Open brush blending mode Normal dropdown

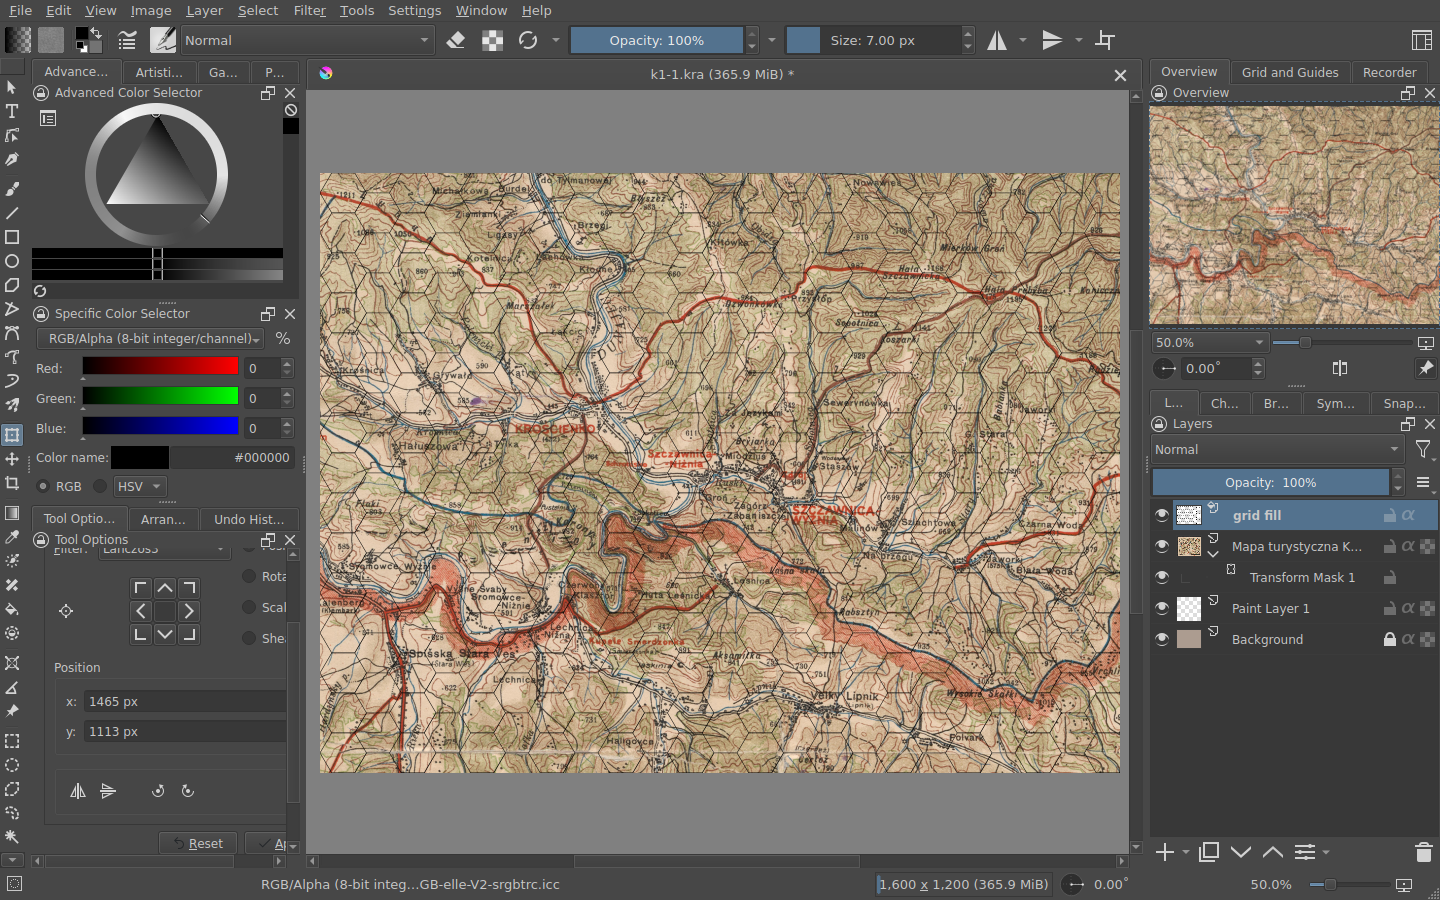307,40
